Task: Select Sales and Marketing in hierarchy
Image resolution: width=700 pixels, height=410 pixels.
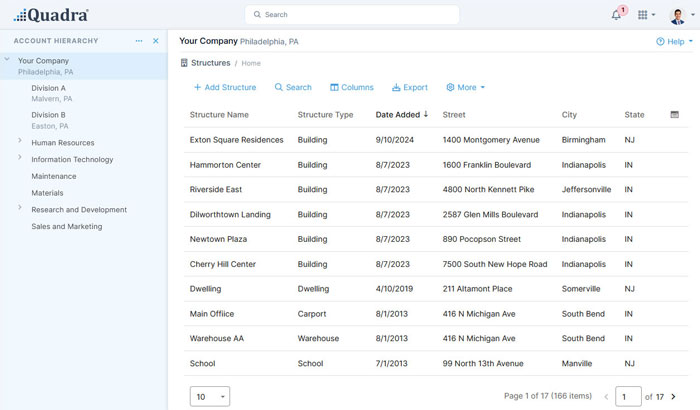Action: (x=67, y=226)
